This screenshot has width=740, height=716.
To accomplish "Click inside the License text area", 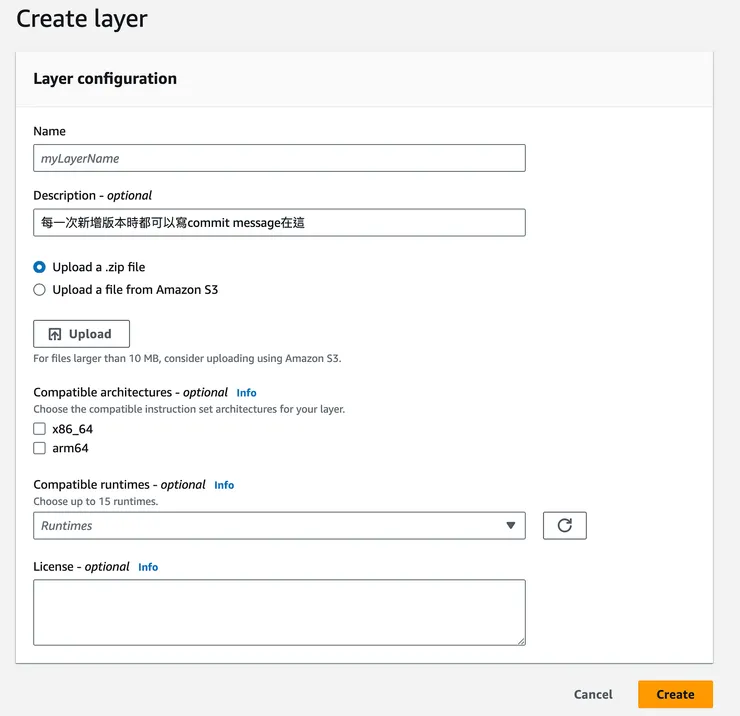I will pos(279,612).
